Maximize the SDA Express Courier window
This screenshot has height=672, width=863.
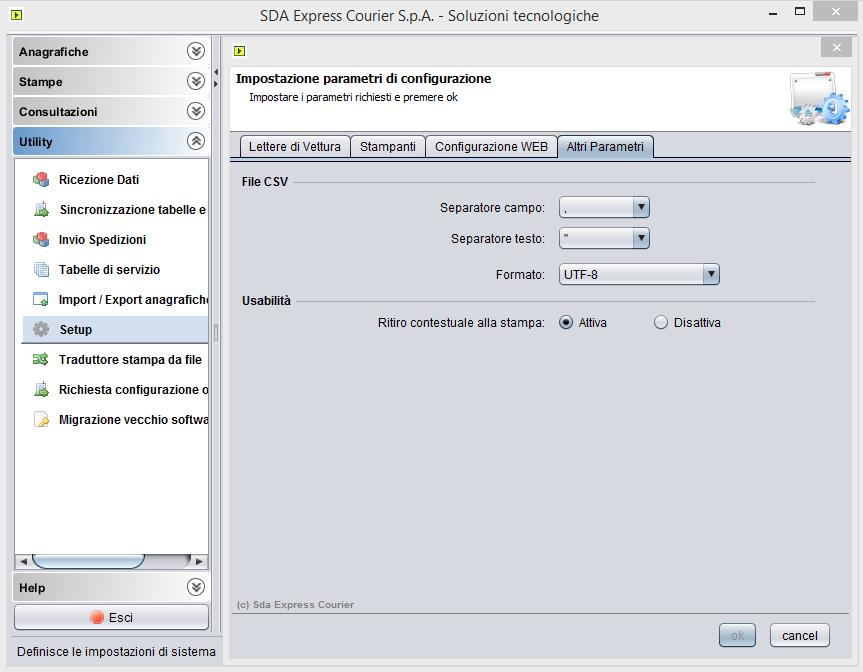point(800,12)
